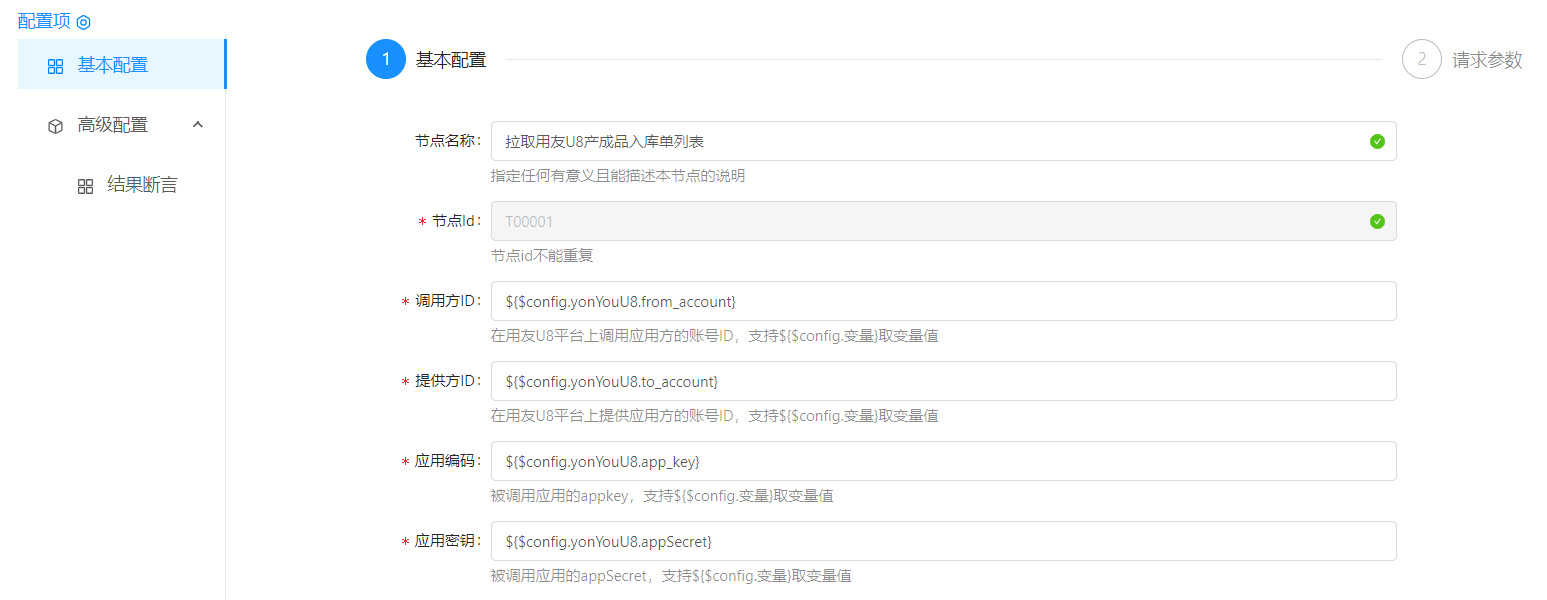Click the cube icon beside 高级配置
The width and height of the screenshot is (1547, 600).
56,126
